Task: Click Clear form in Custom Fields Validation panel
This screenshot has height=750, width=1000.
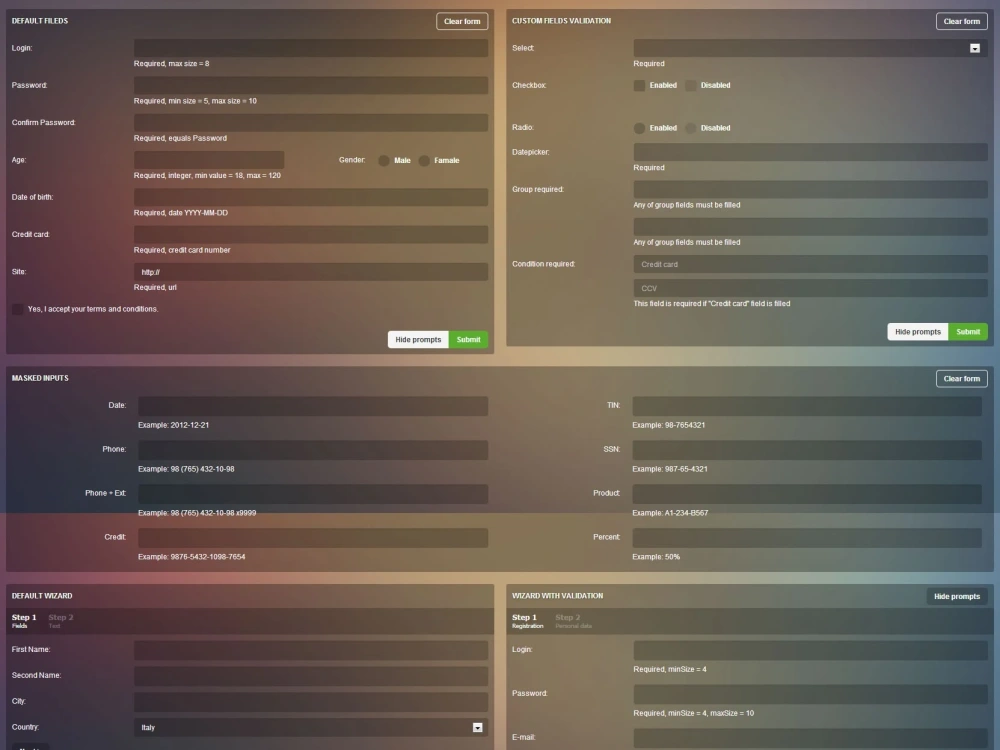Action: click(961, 21)
